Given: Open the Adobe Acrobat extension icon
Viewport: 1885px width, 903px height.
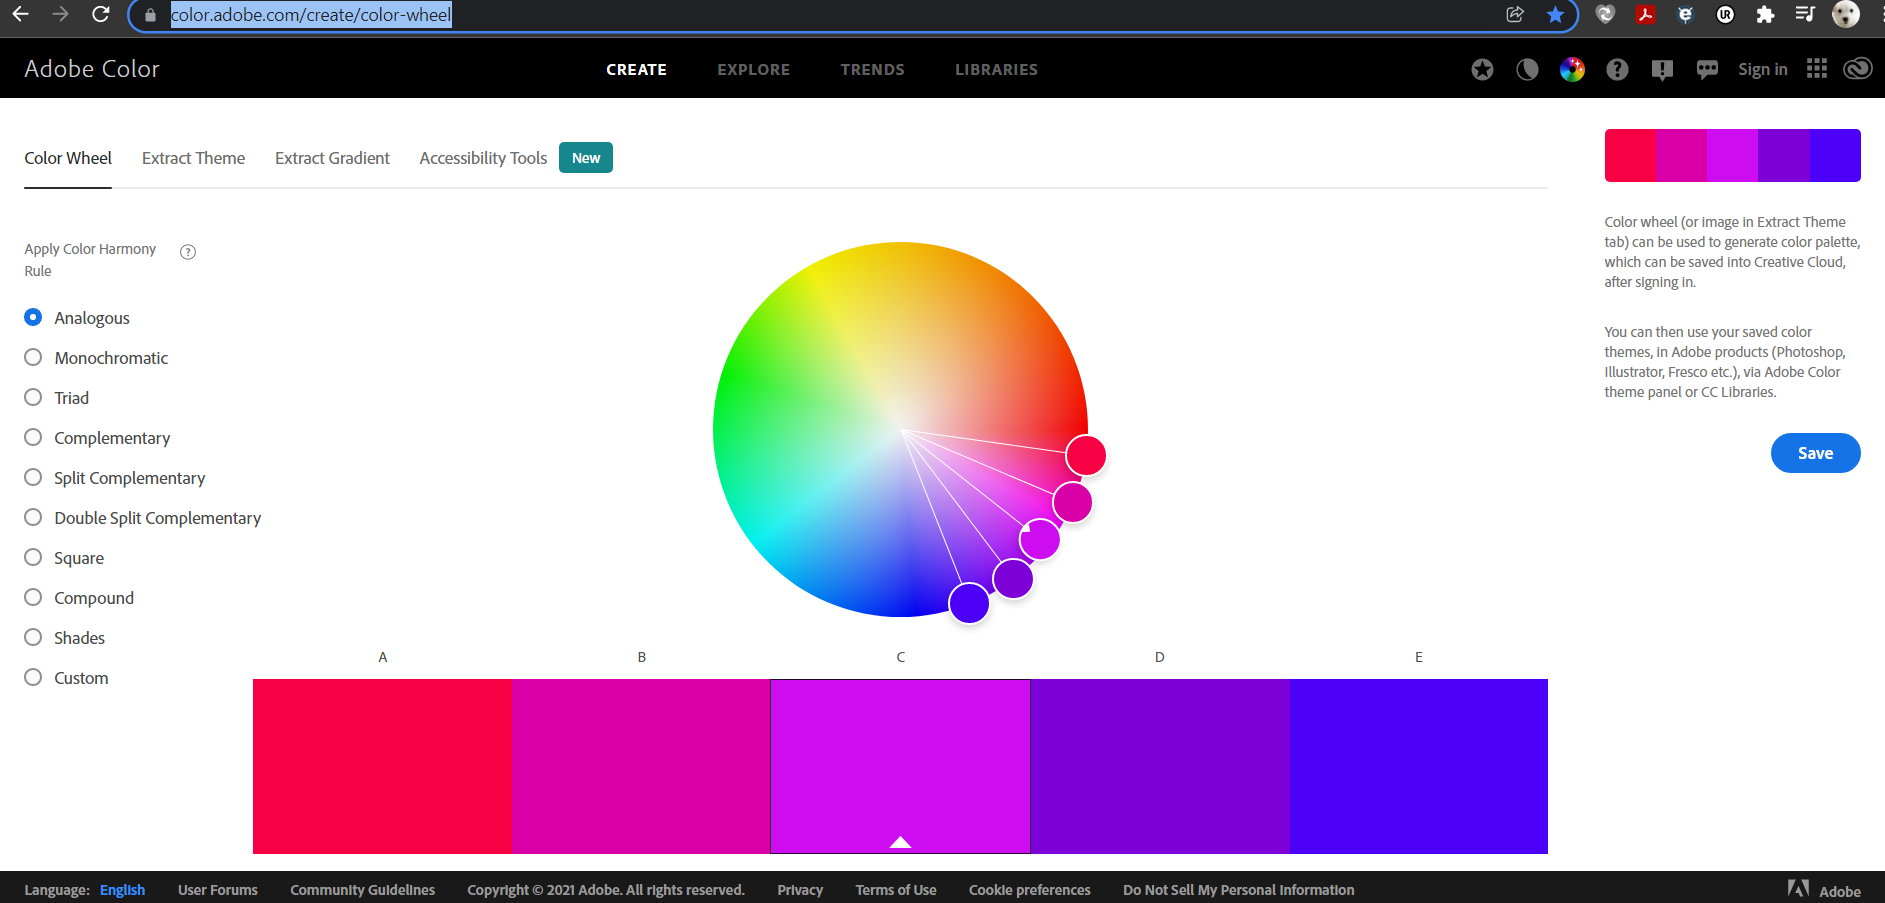Looking at the screenshot, I should point(1645,14).
